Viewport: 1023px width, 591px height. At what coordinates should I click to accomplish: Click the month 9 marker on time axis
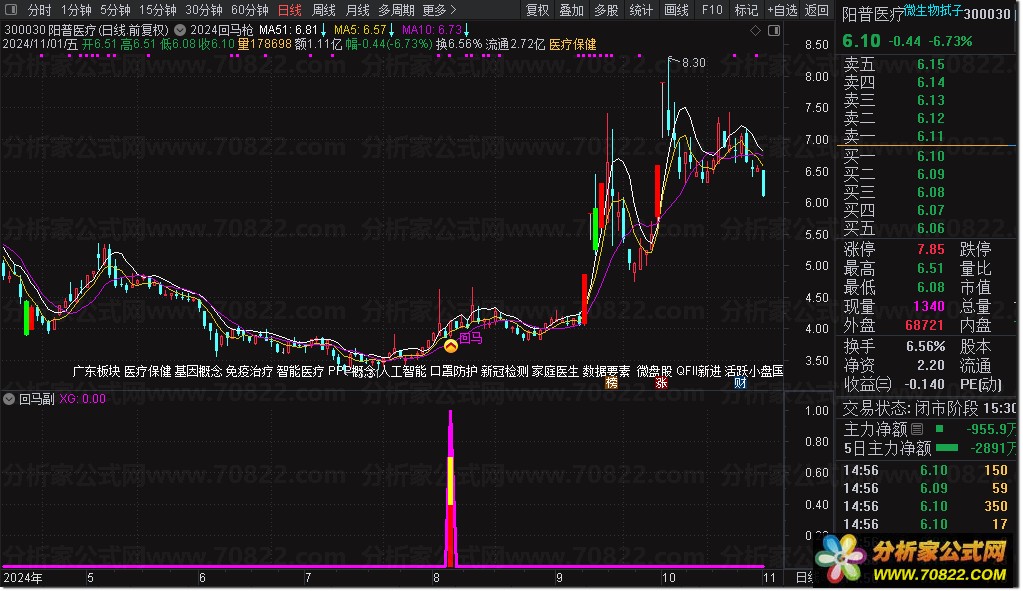559,577
